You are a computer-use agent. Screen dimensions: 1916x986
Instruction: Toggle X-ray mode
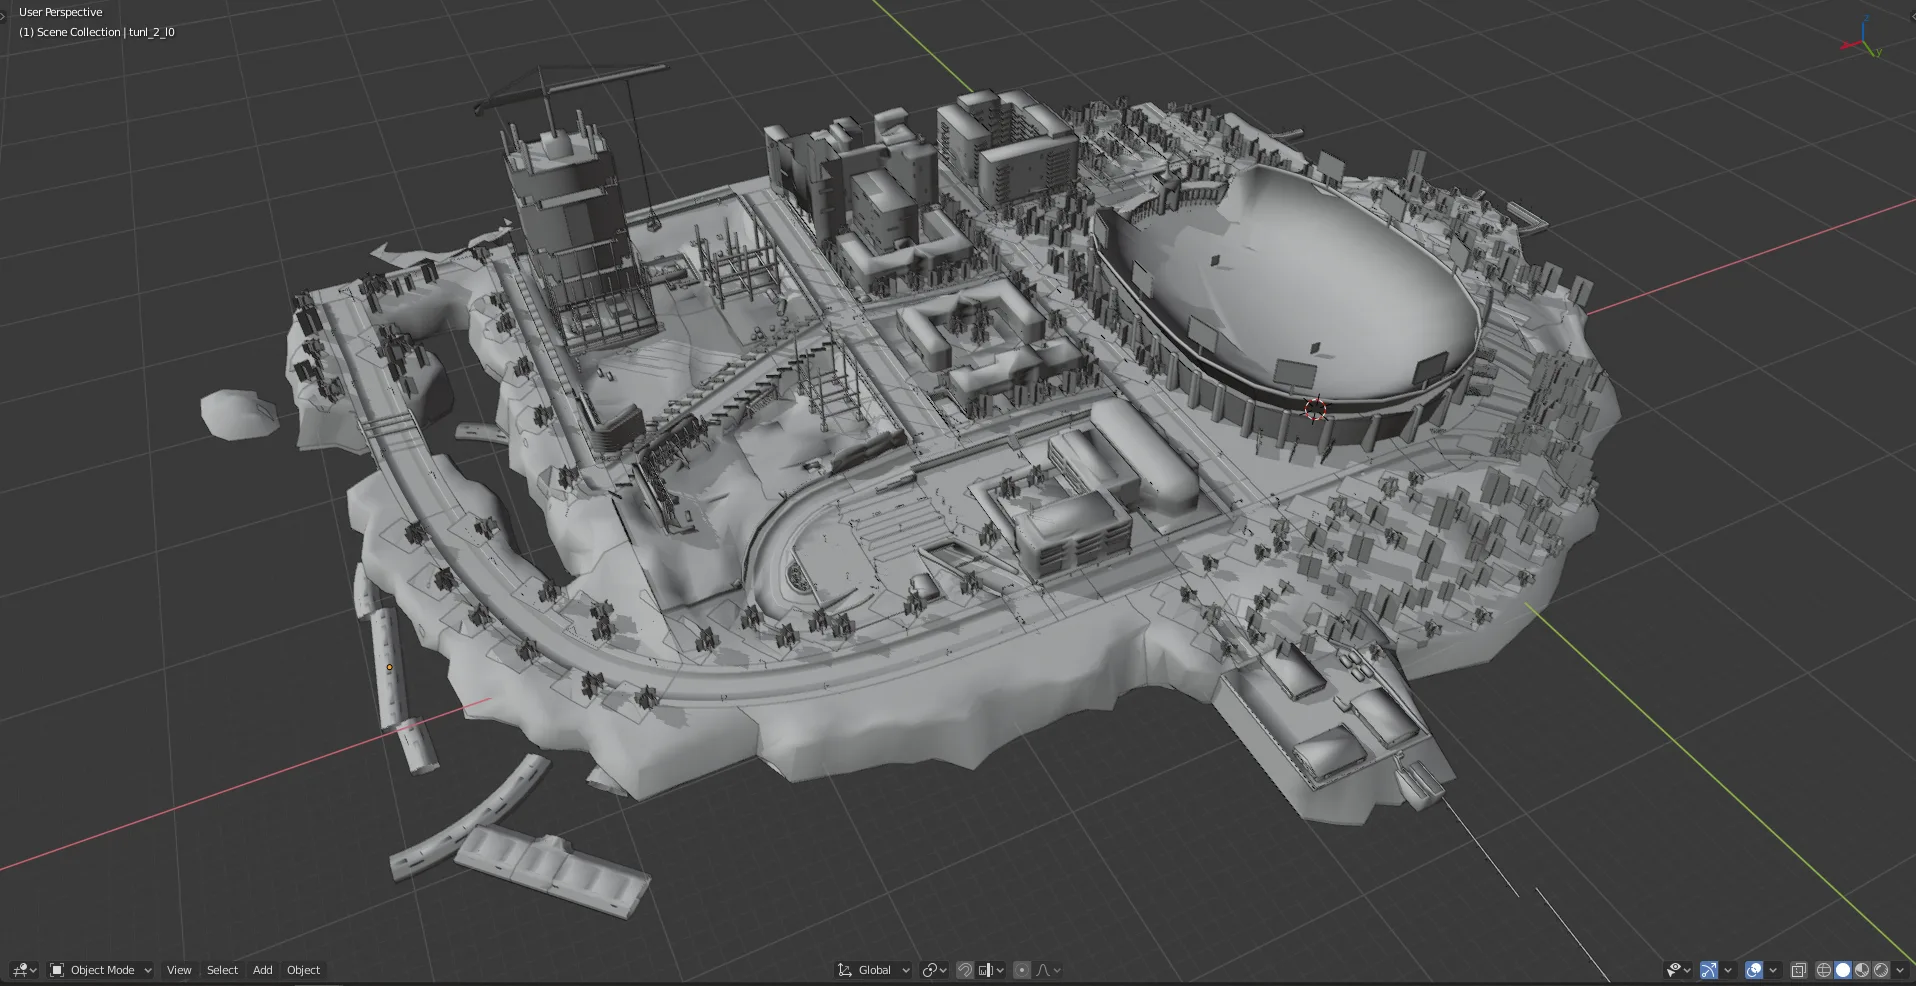[x=1799, y=970]
